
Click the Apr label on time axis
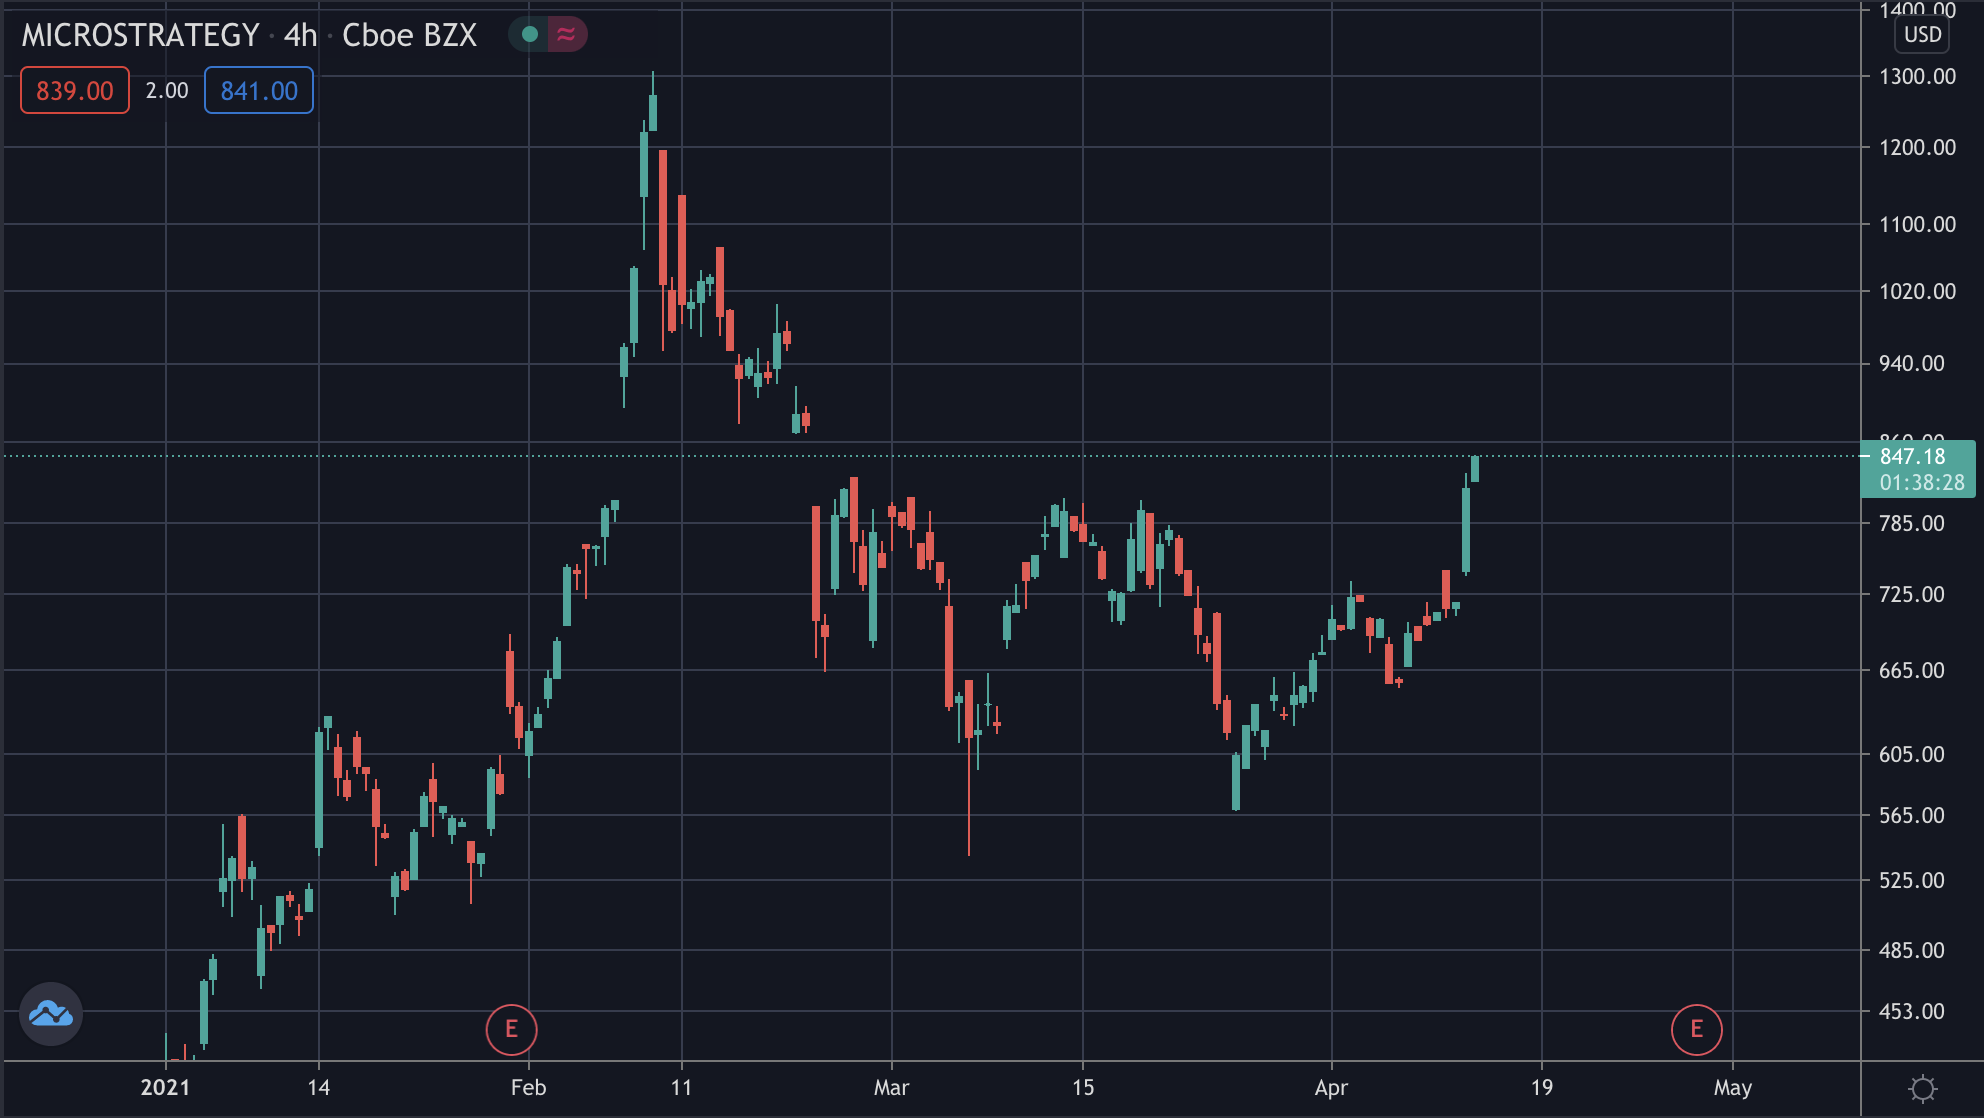click(x=1331, y=1088)
